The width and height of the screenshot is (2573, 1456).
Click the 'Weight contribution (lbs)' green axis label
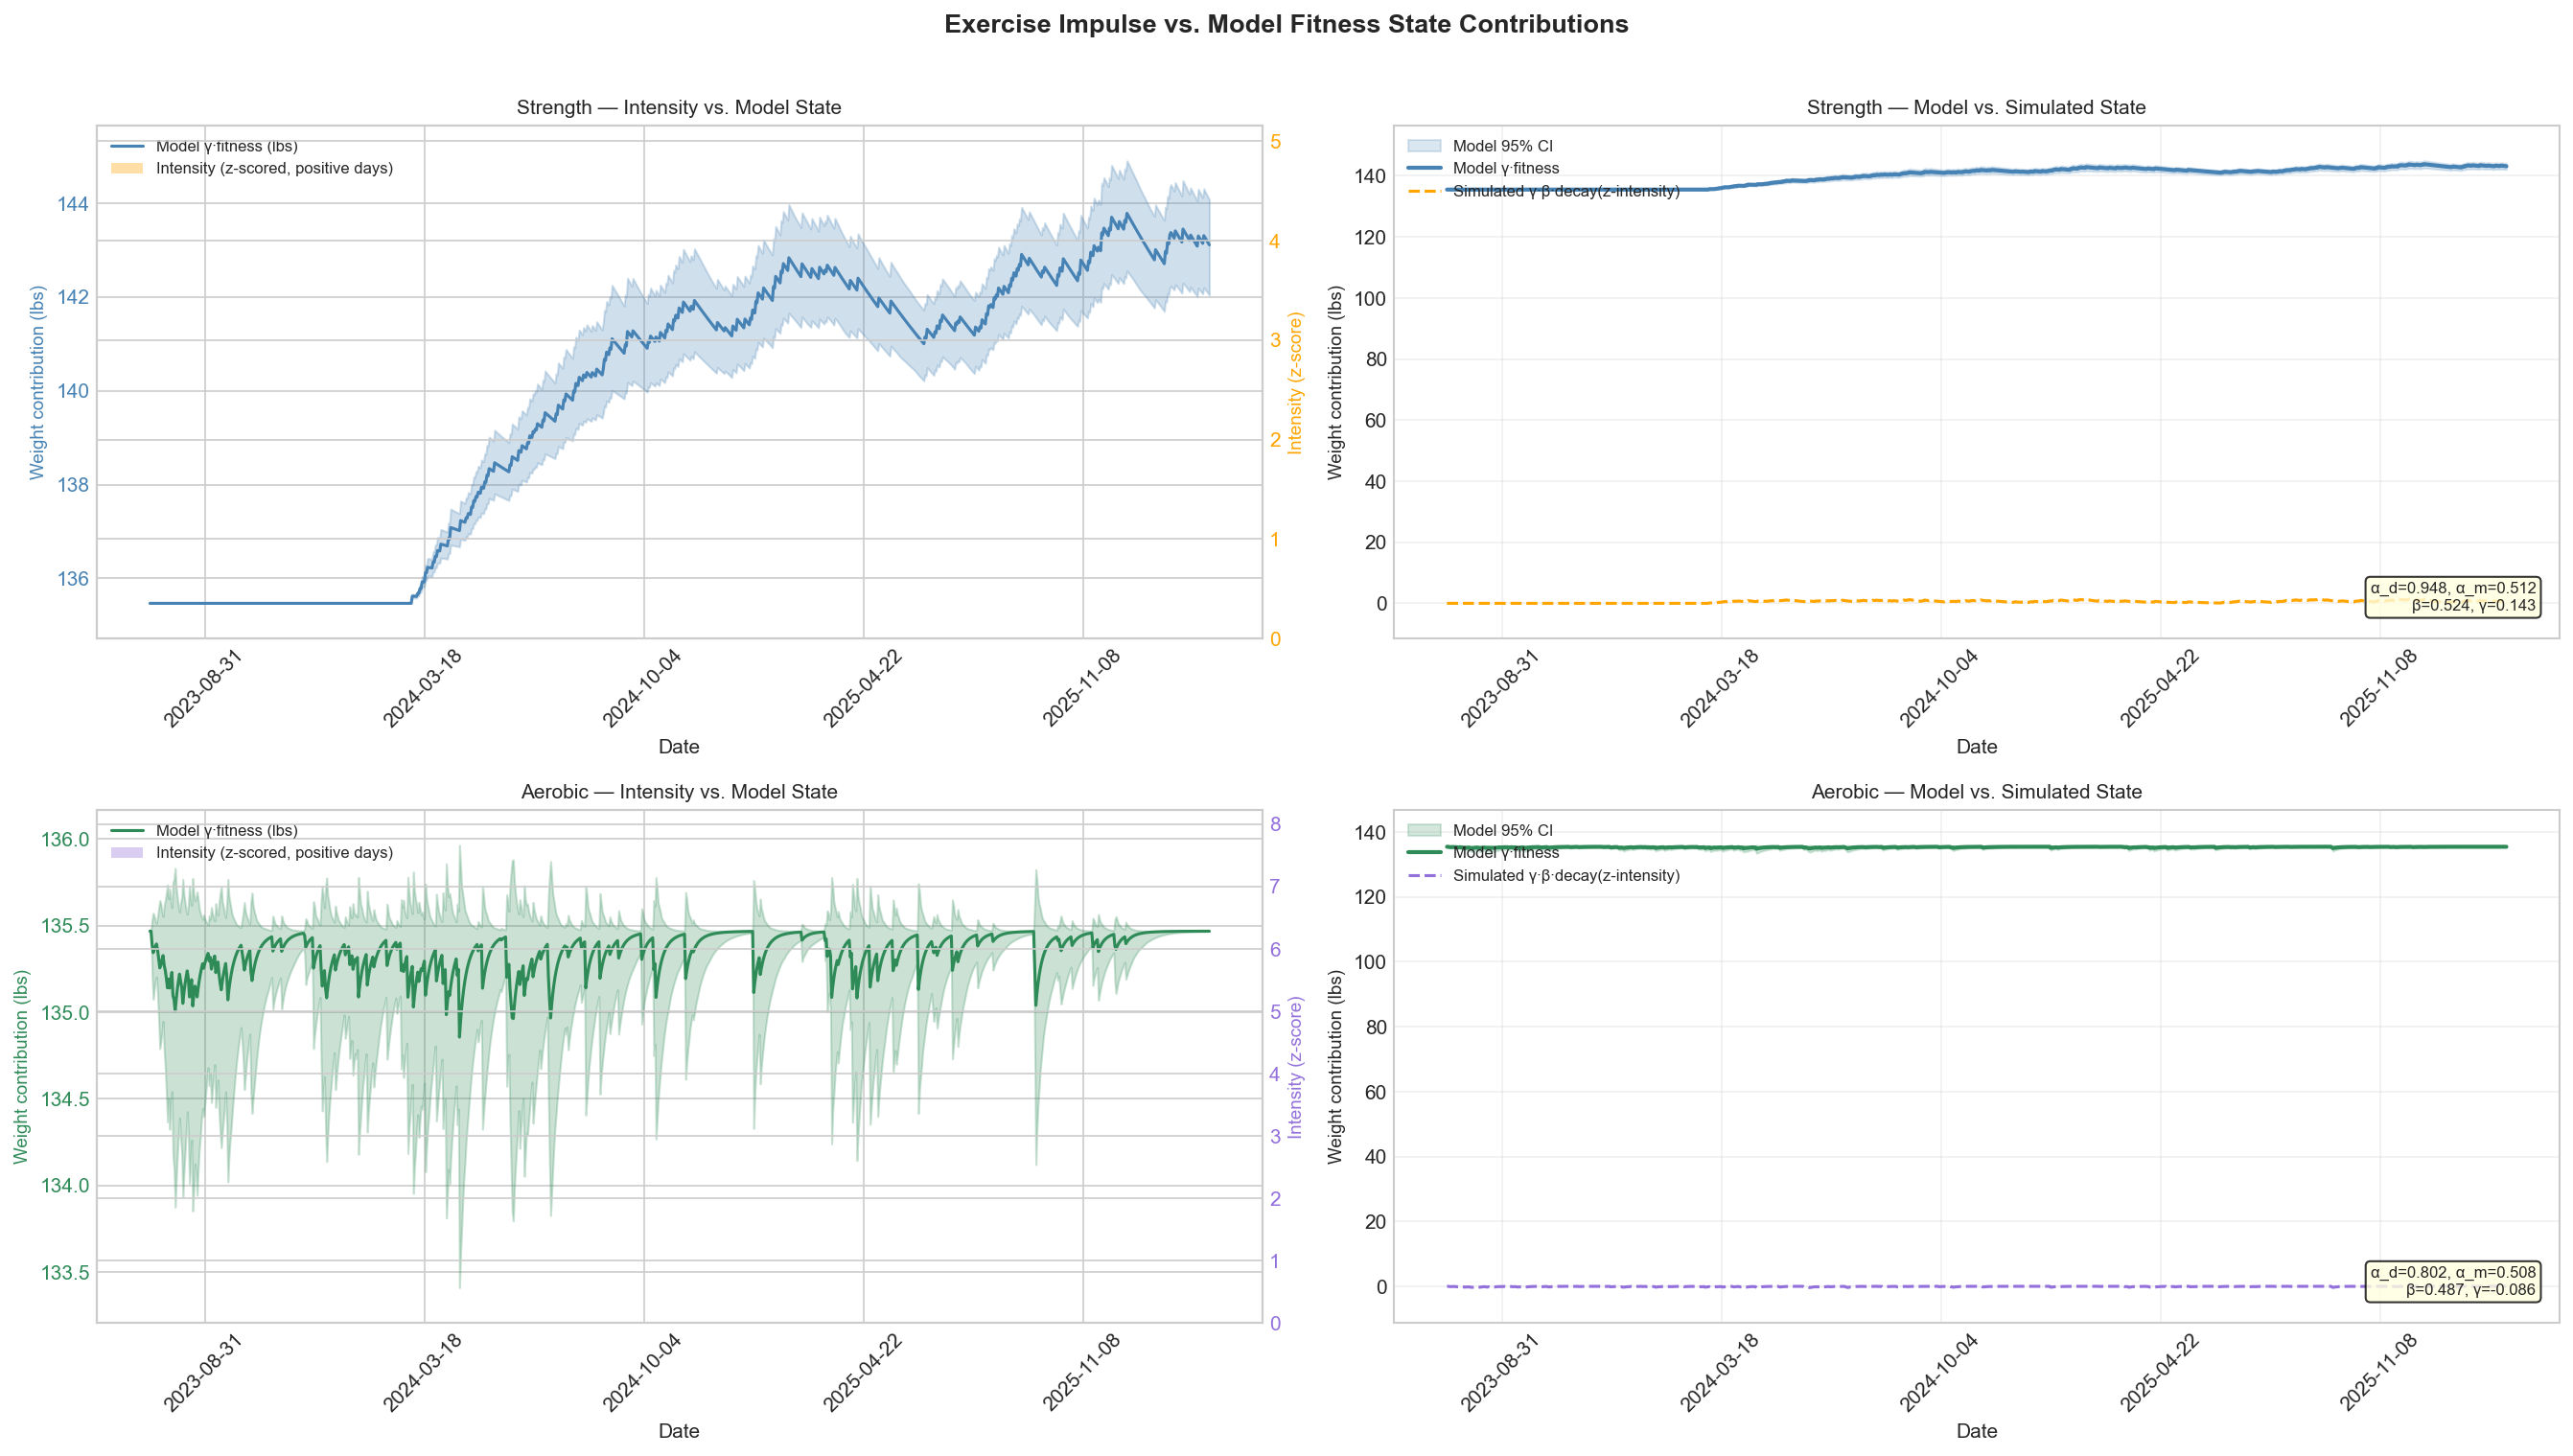[x=21, y=1066]
